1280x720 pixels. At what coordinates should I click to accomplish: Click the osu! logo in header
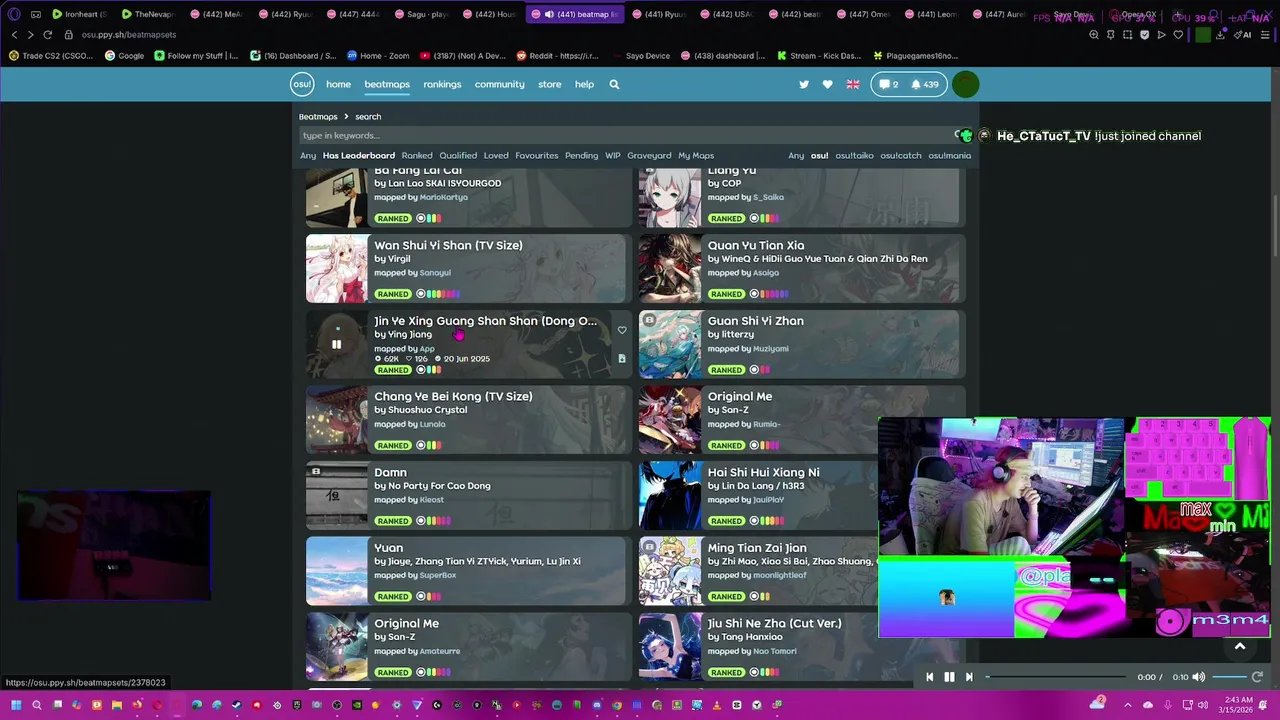[302, 85]
